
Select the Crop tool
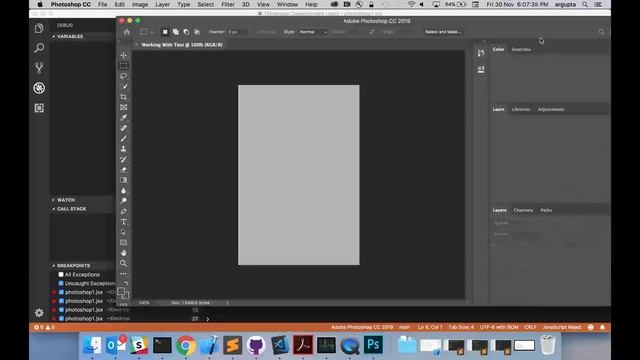click(123, 97)
